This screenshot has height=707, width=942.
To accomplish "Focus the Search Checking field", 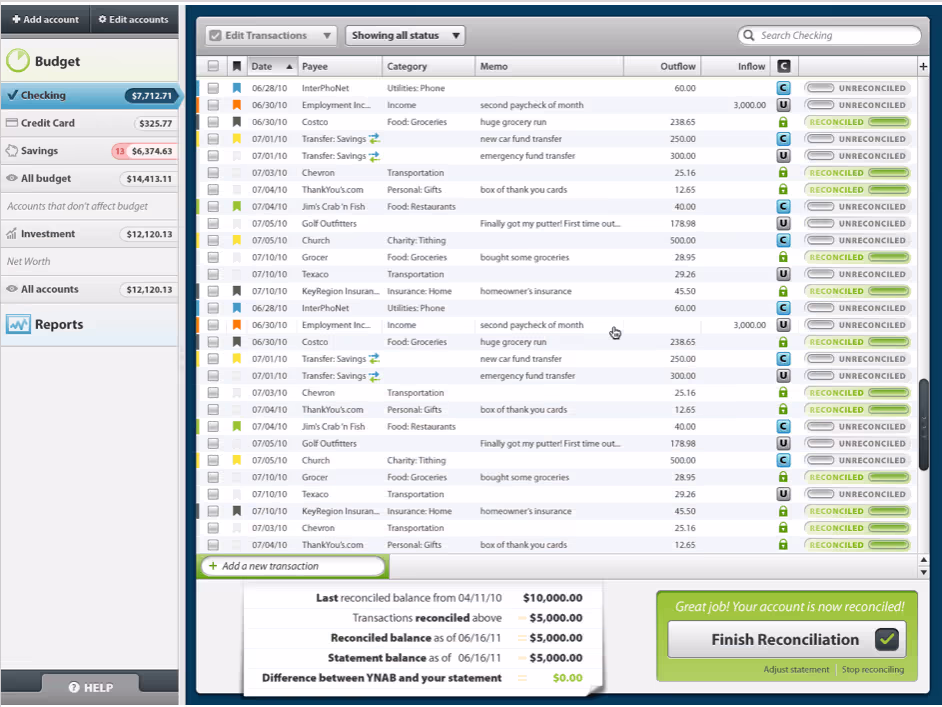I will 829,35.
